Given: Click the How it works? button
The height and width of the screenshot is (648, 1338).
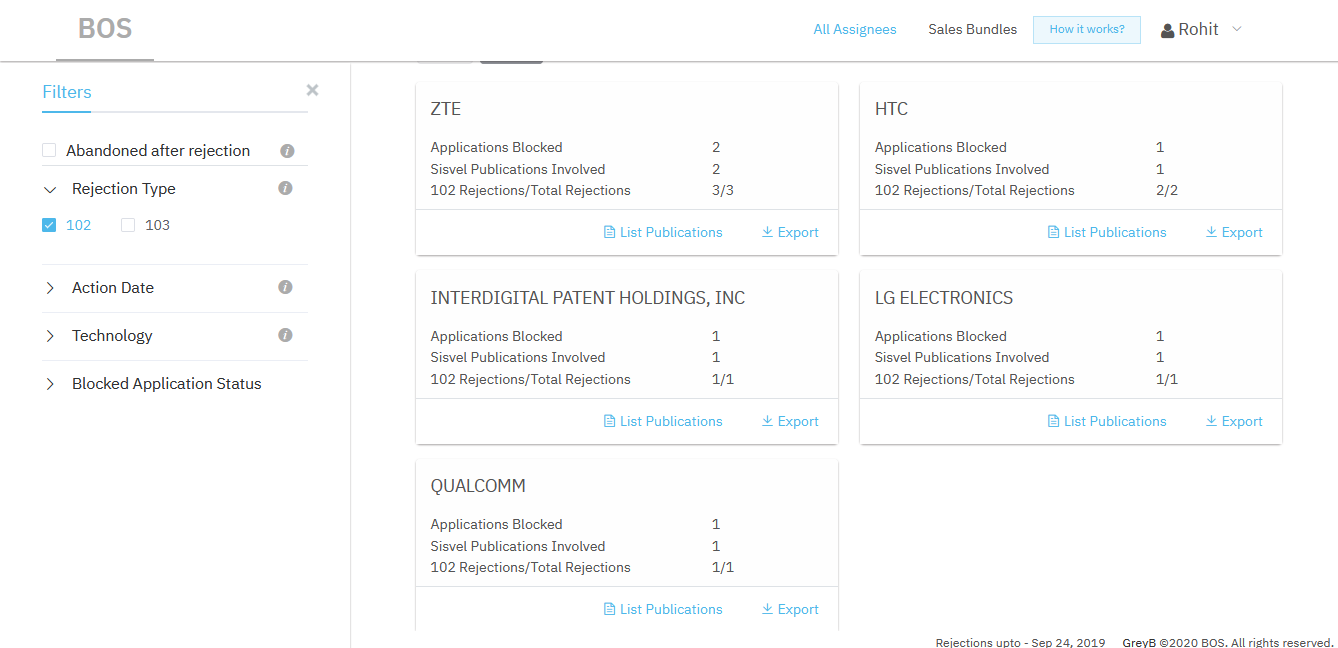Looking at the screenshot, I should 1086,30.
